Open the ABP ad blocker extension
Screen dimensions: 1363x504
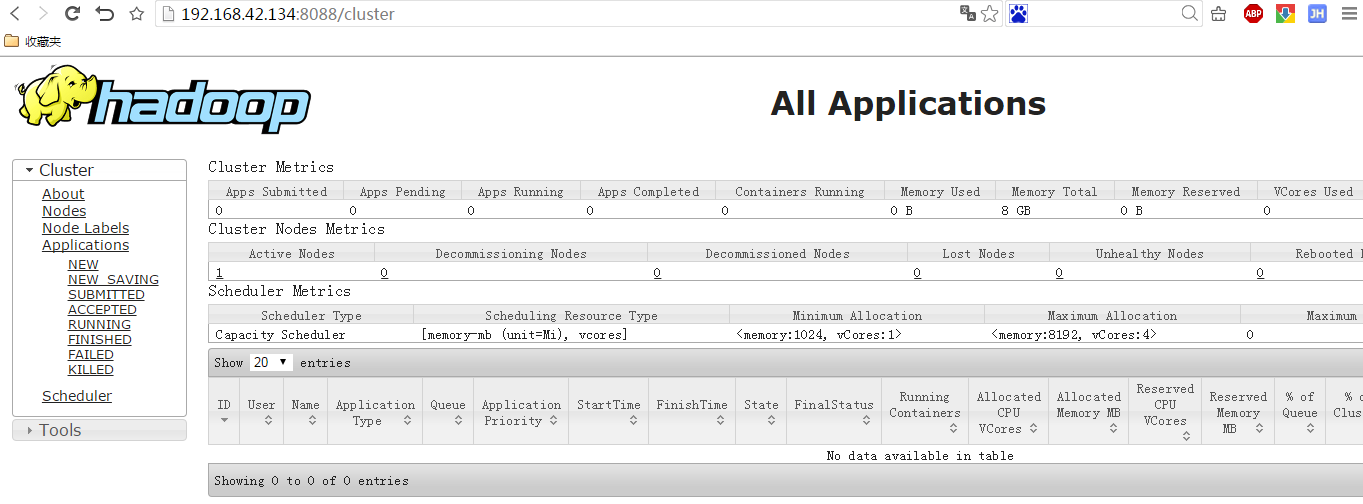(x=1253, y=14)
